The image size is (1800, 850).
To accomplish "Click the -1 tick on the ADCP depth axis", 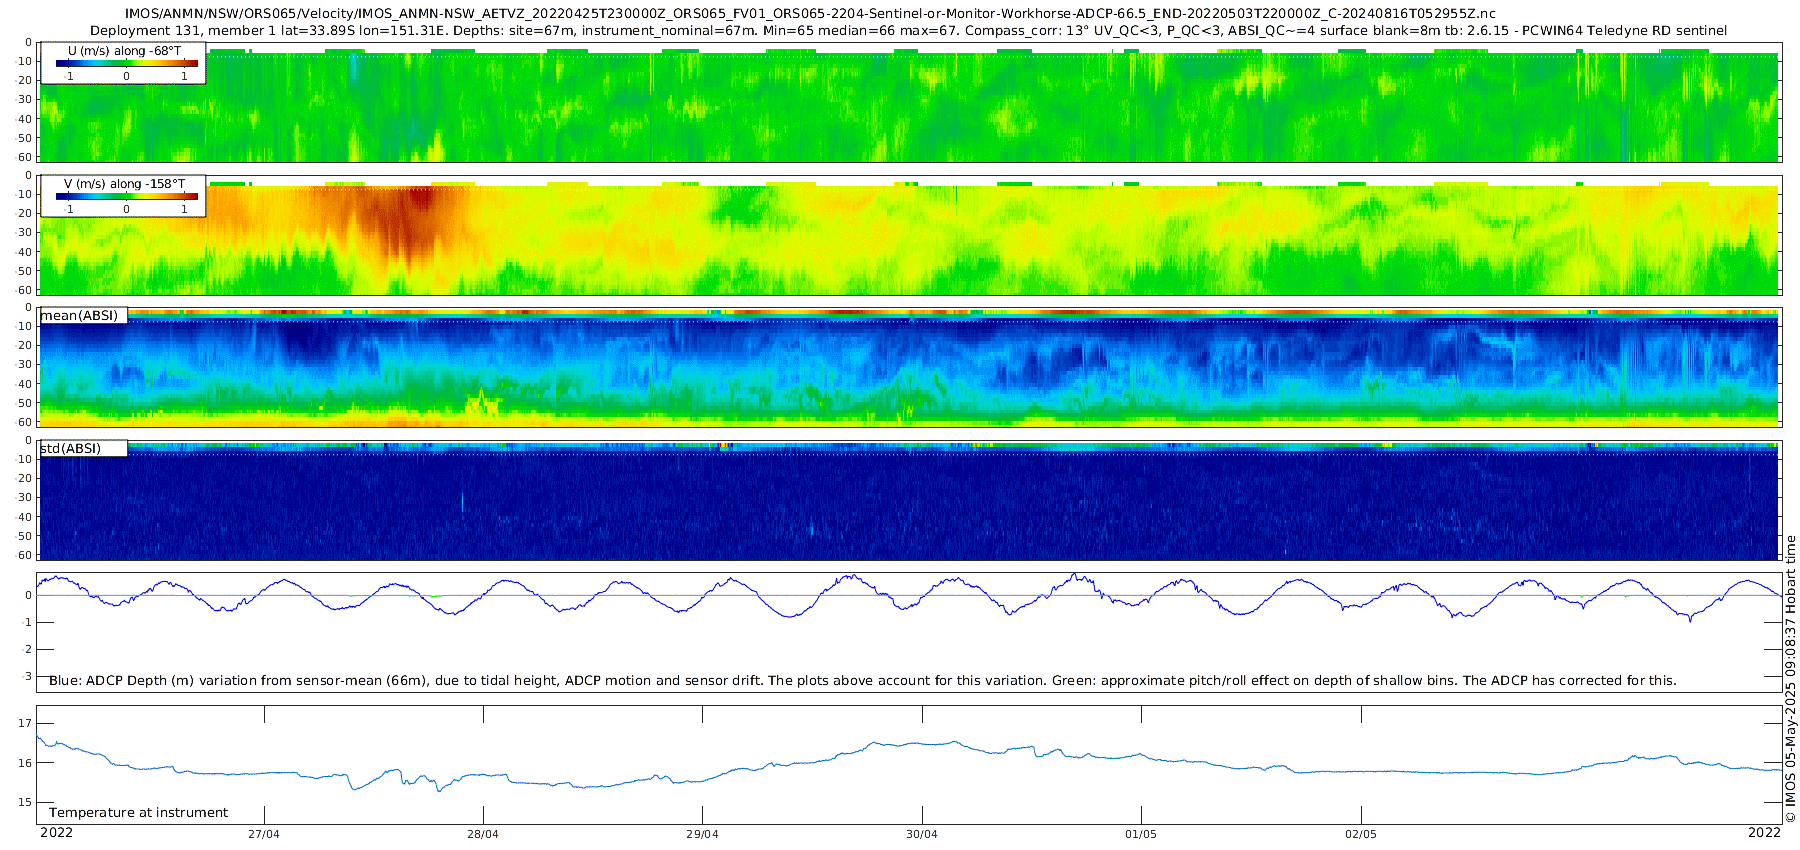I will click(x=27, y=622).
